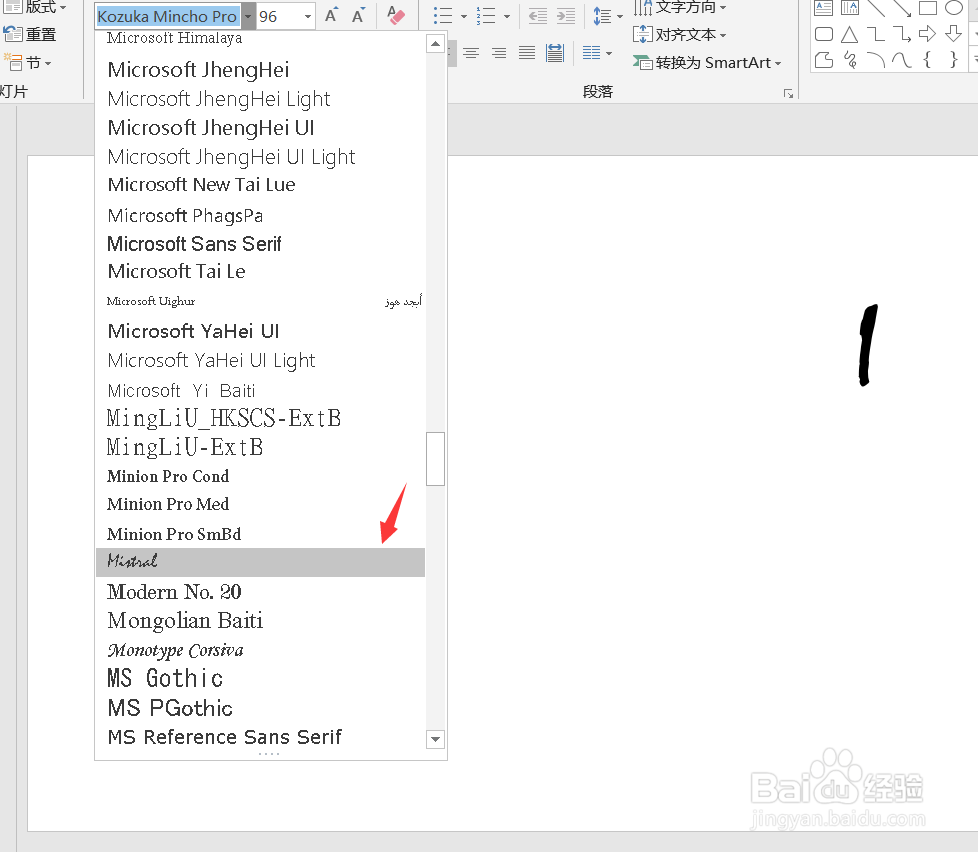
Task: Select Minion Pro Cond font
Action: (260, 476)
